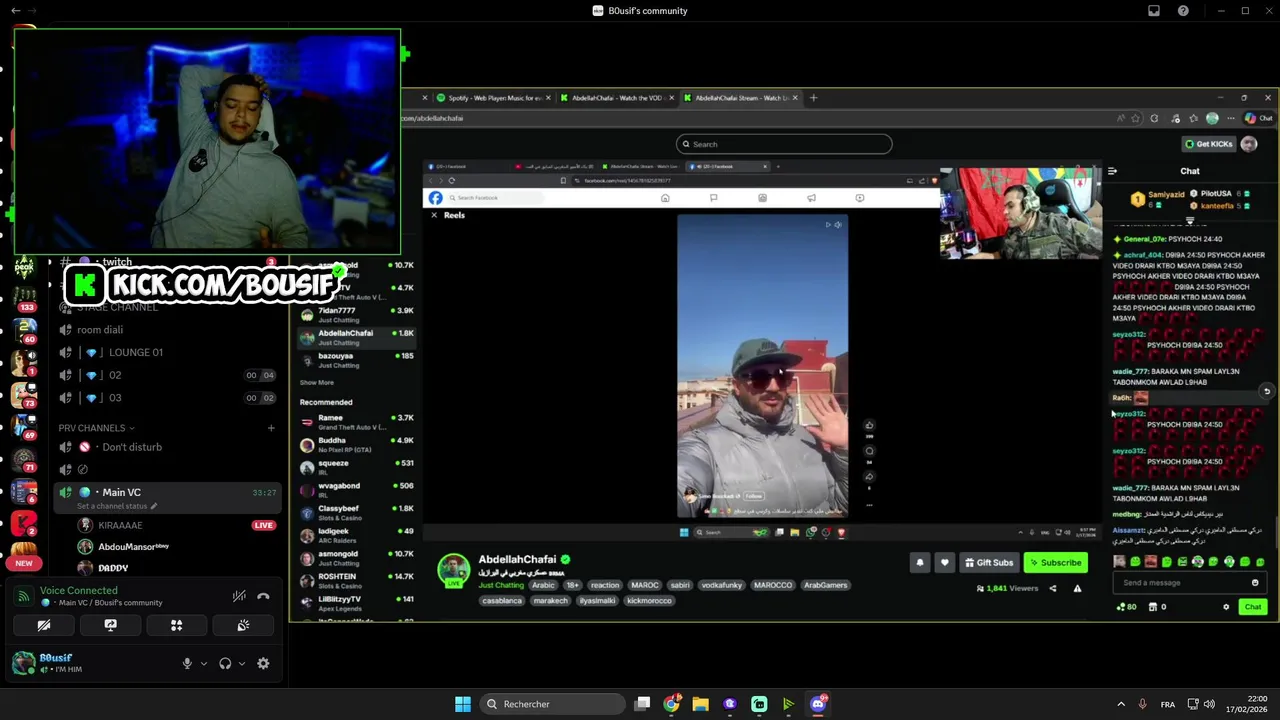
Task: Bookmark the page with the star icon
Action: (1135, 118)
